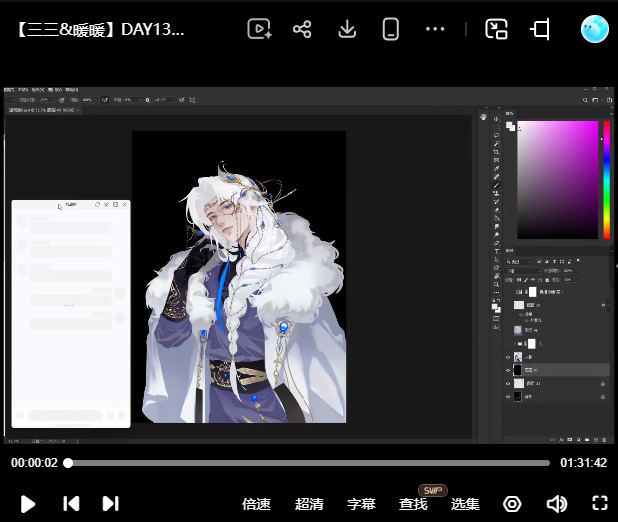Select the selected black layer thumbnail

517,370
